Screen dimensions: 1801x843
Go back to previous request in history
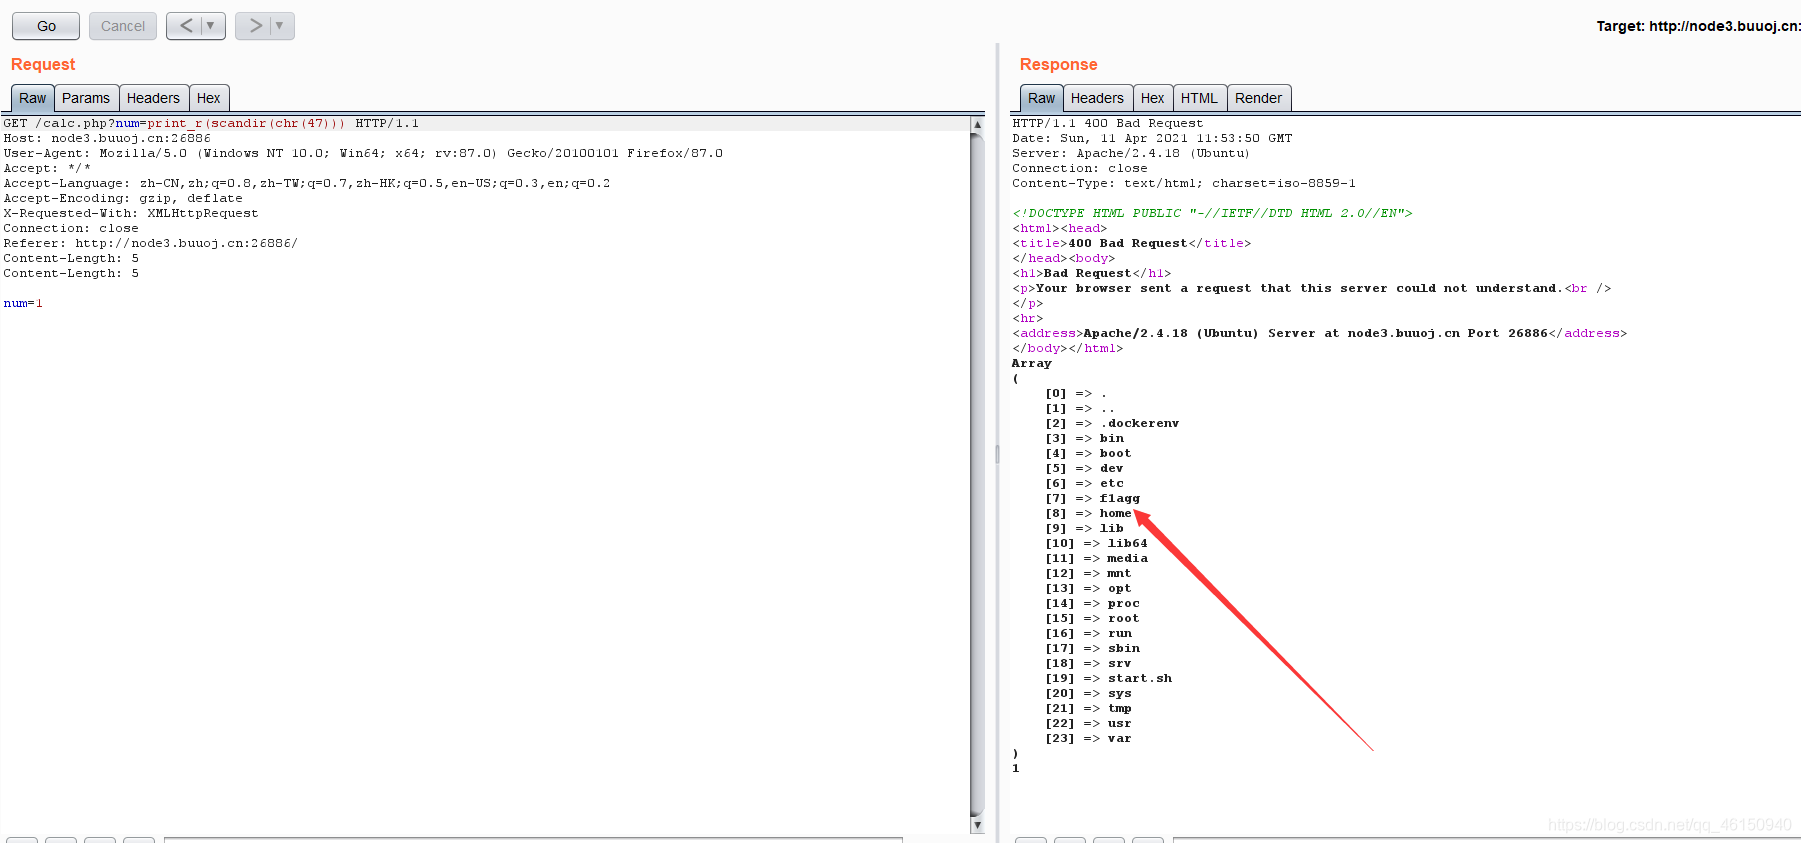(186, 26)
